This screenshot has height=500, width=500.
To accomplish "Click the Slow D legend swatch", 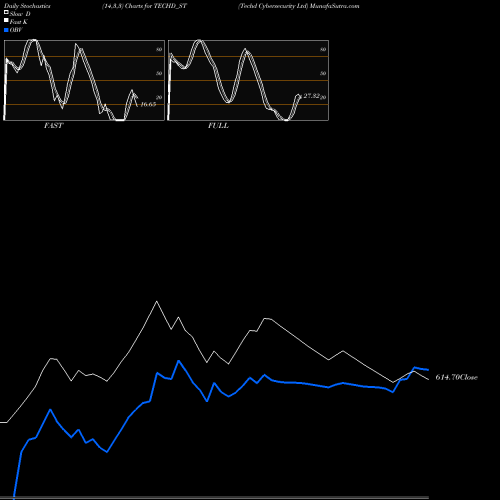I will 6,13.
